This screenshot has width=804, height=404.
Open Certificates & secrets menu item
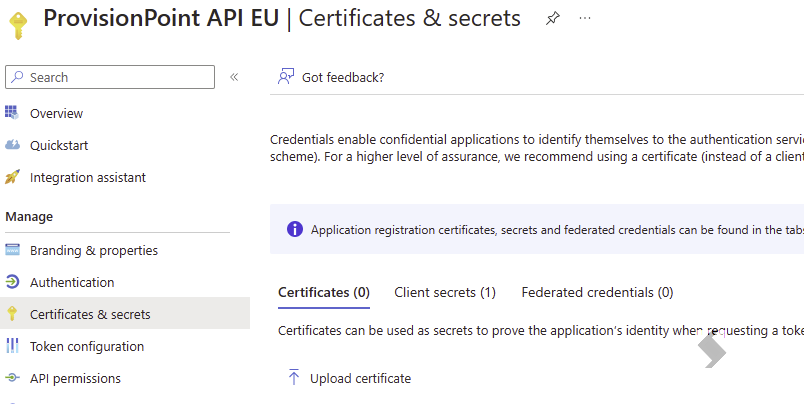125,313
